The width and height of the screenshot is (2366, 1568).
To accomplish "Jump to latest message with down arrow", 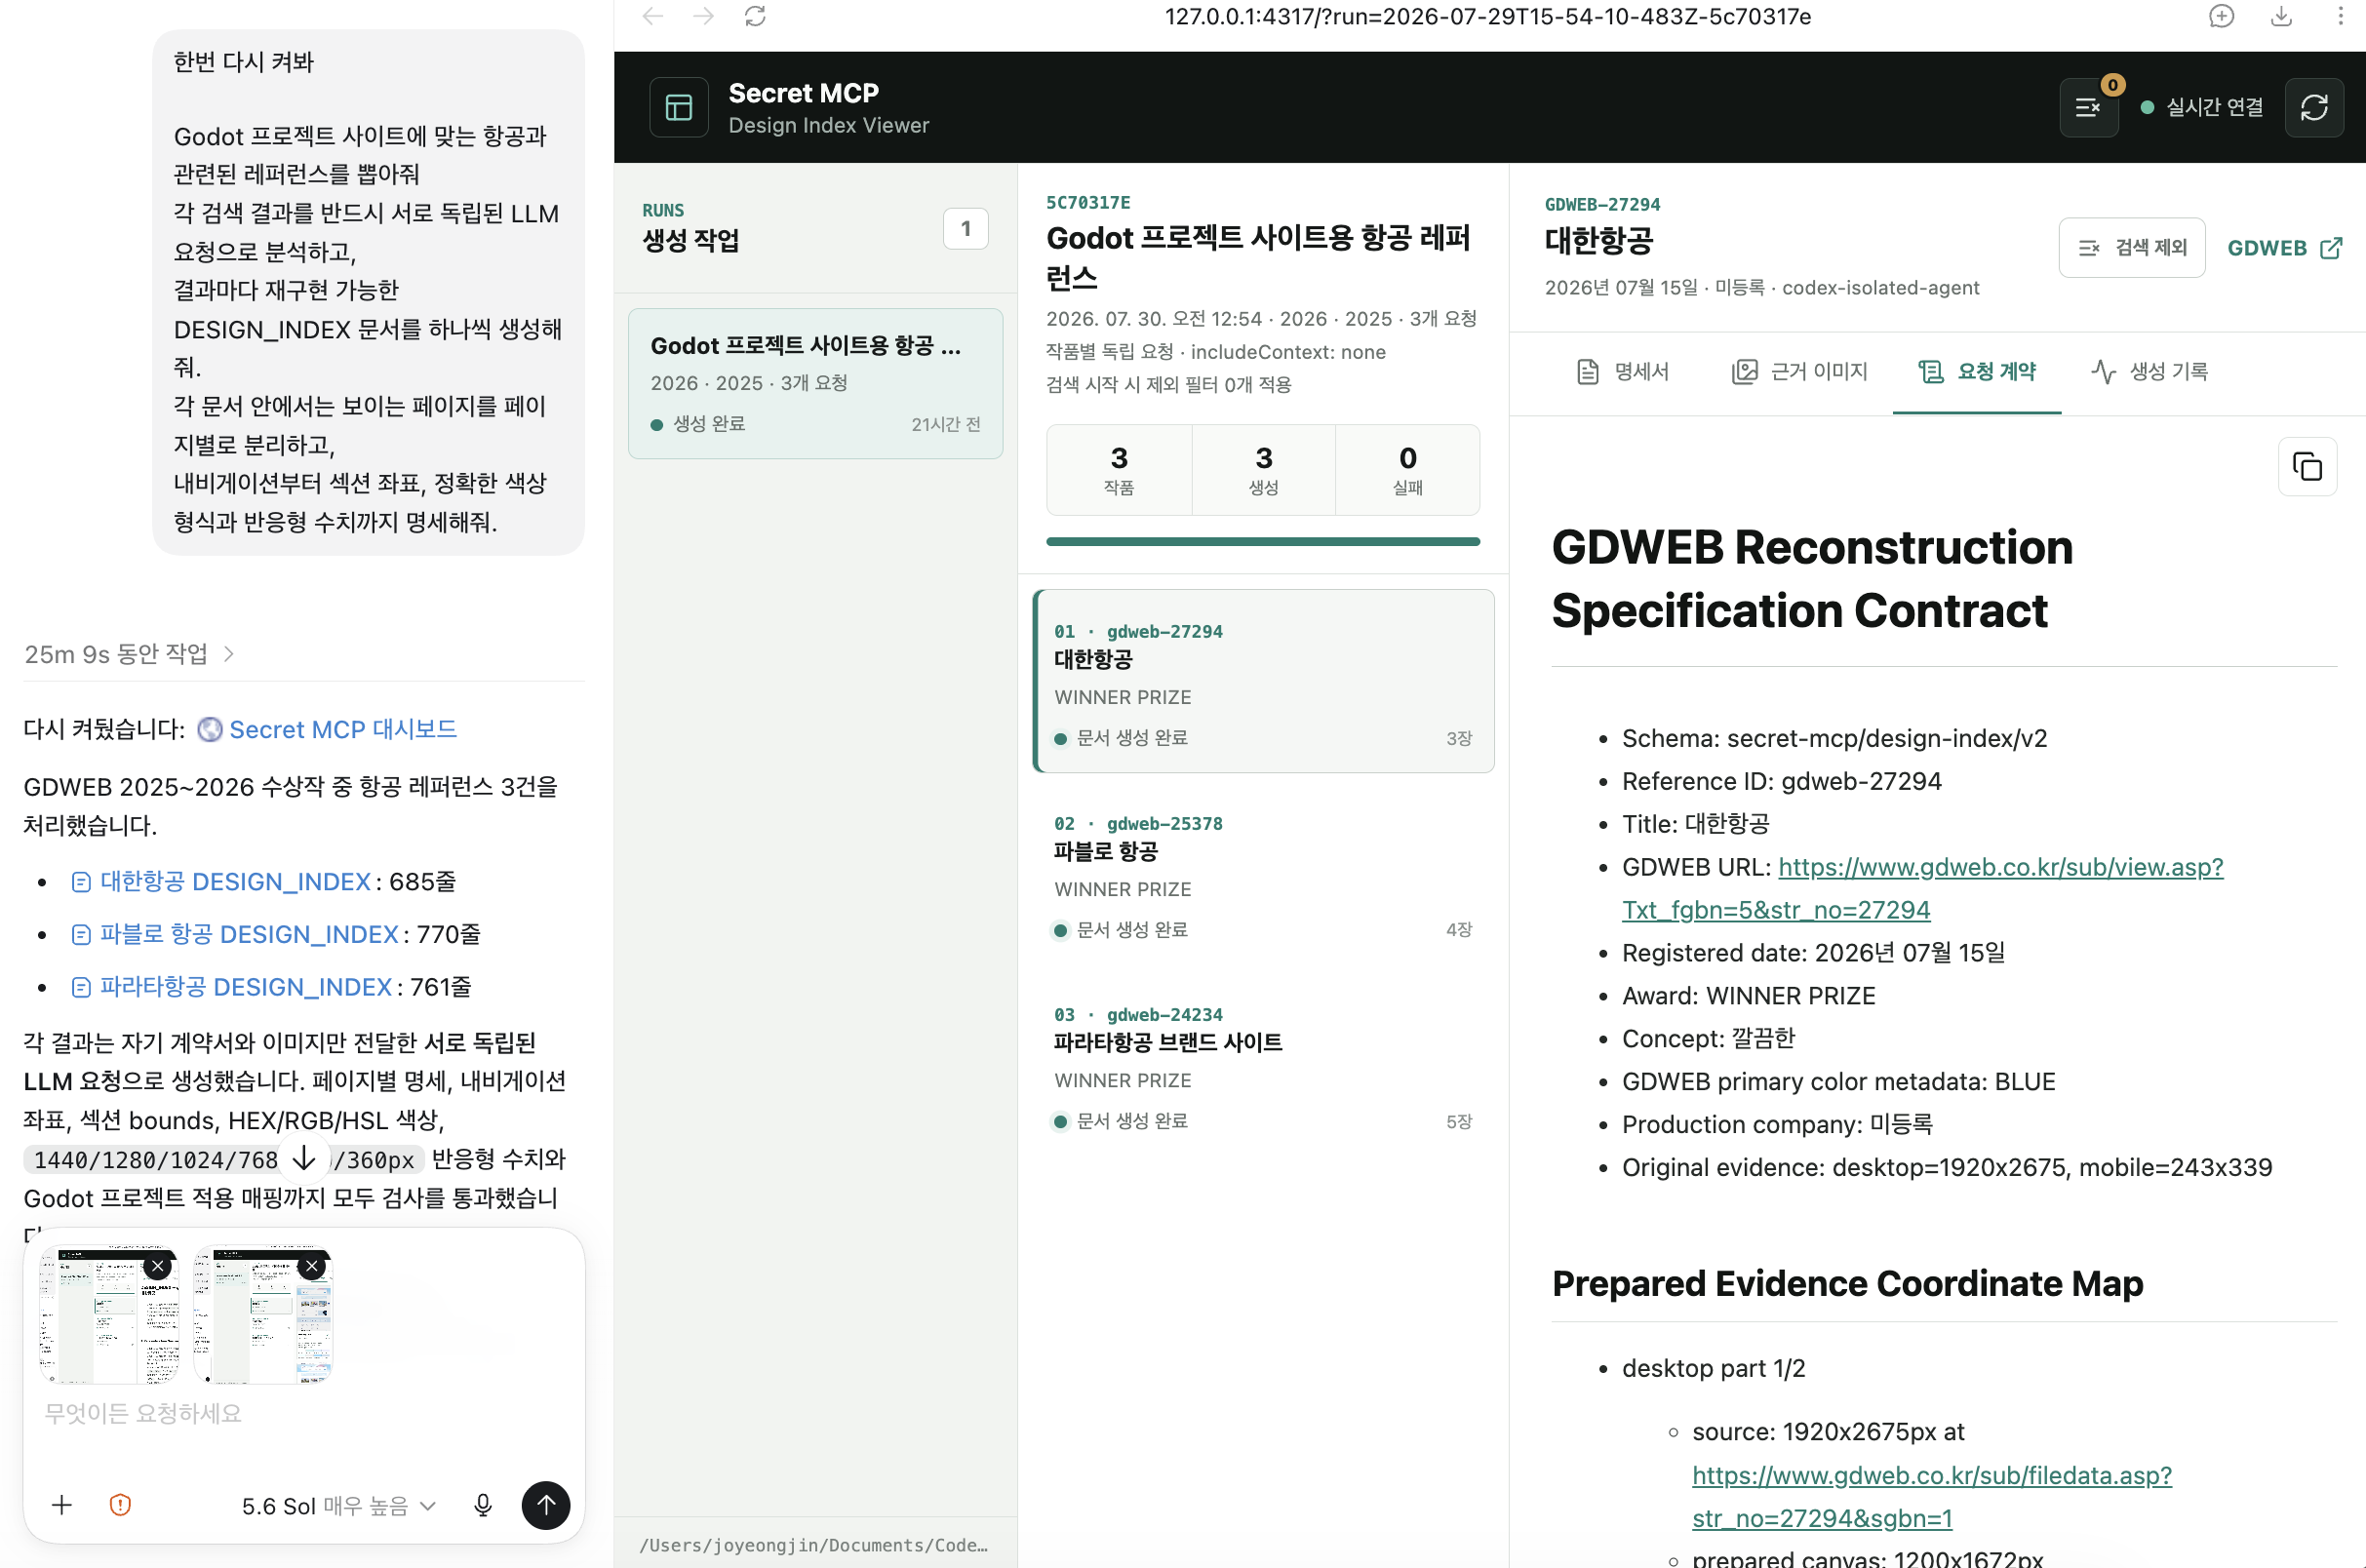I will pos(304,1158).
